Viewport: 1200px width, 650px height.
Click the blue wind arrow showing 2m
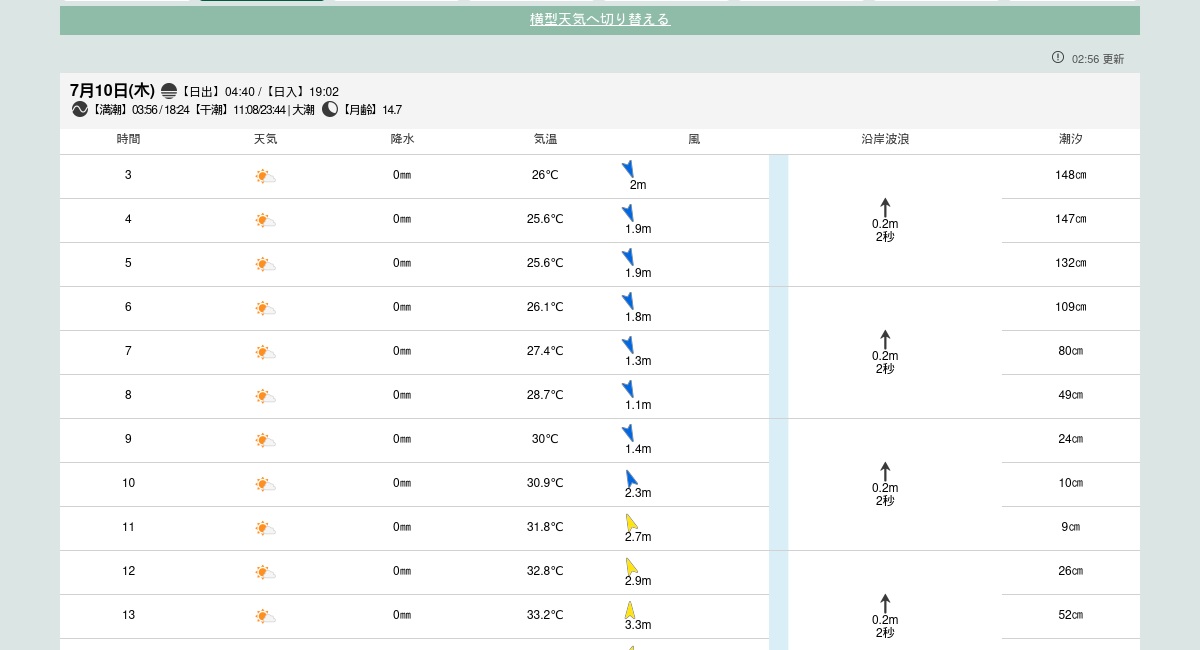pos(628,169)
